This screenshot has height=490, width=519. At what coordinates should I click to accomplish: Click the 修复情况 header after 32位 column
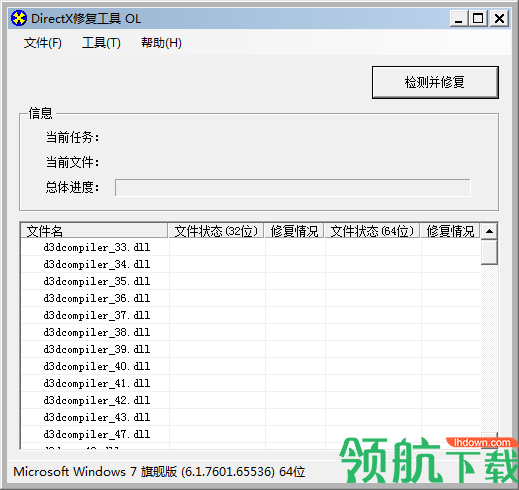(x=294, y=231)
